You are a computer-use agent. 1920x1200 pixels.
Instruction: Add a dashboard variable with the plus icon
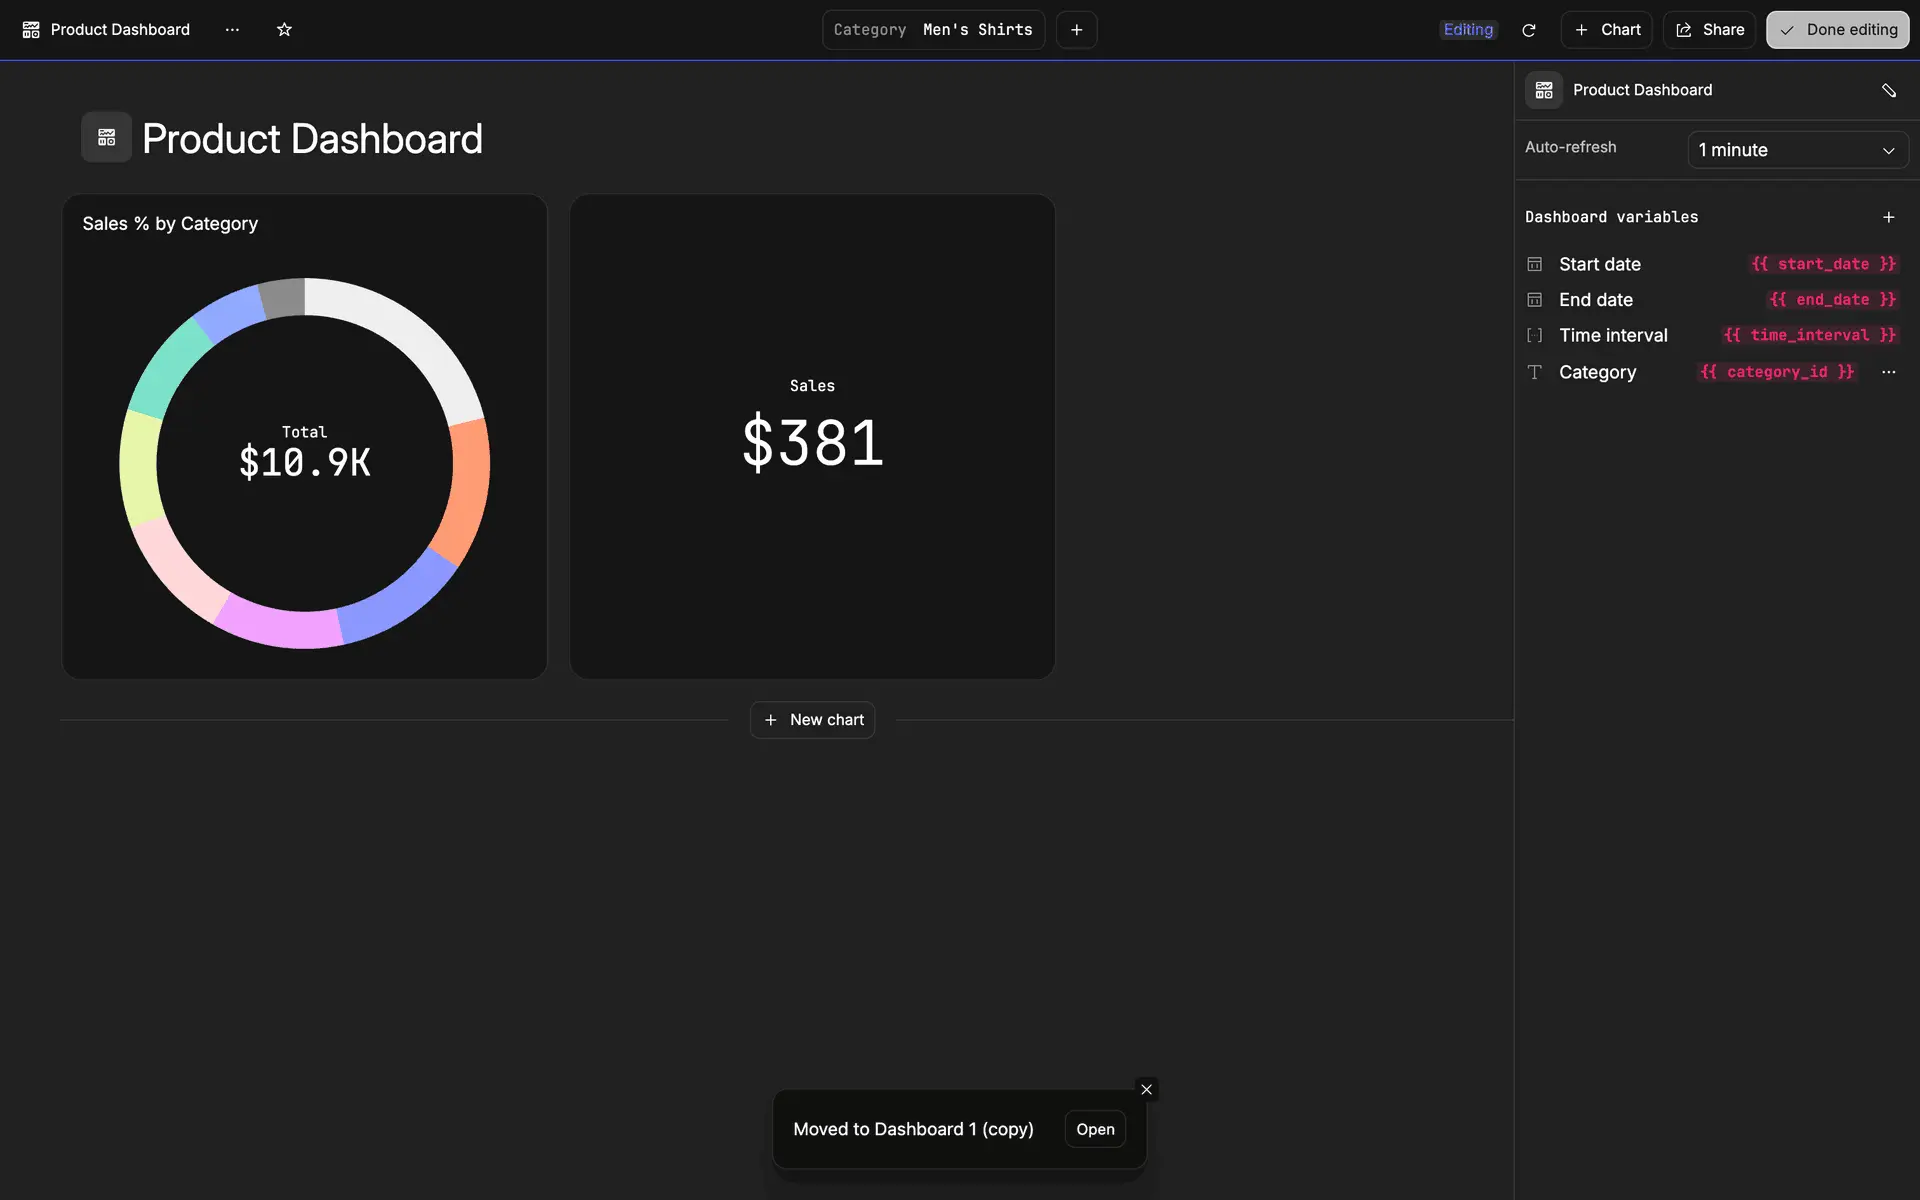coord(1888,217)
